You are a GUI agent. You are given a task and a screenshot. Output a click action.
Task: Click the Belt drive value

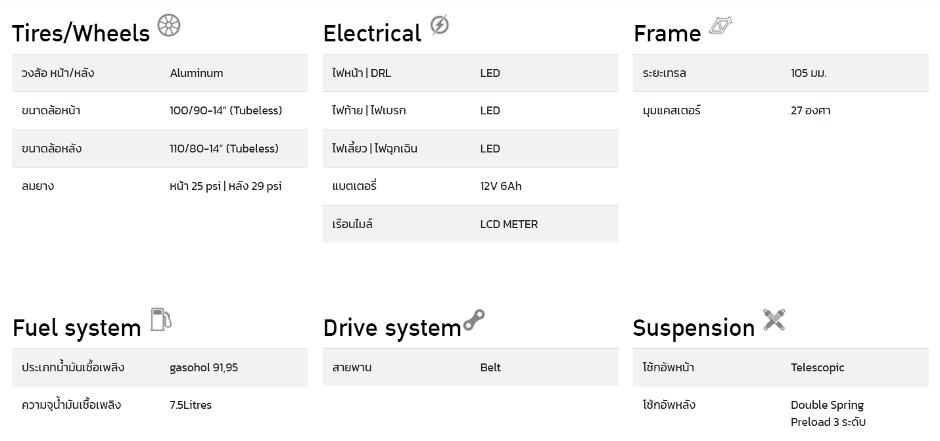click(490, 367)
